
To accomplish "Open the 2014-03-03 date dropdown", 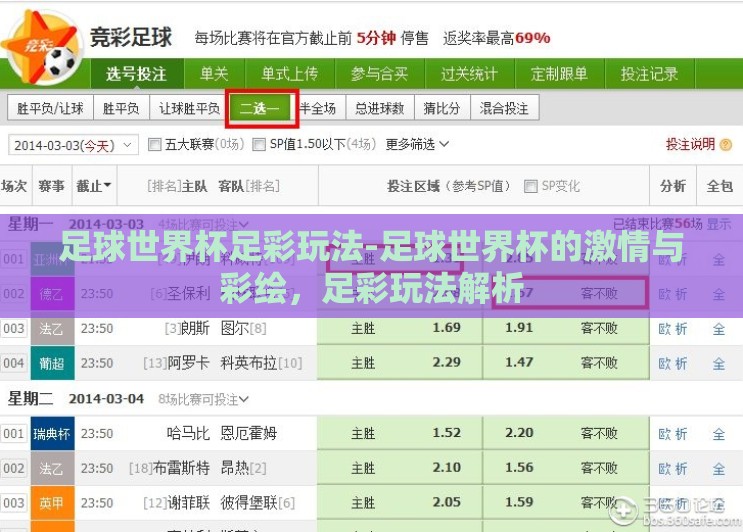I will [73, 145].
